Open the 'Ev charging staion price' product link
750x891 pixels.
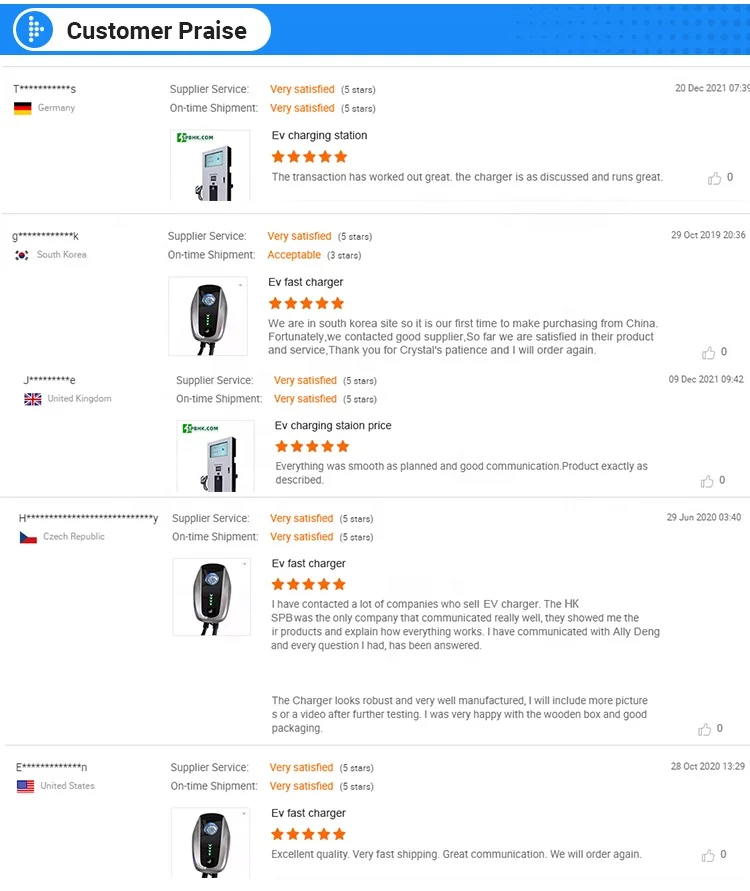tap(333, 426)
